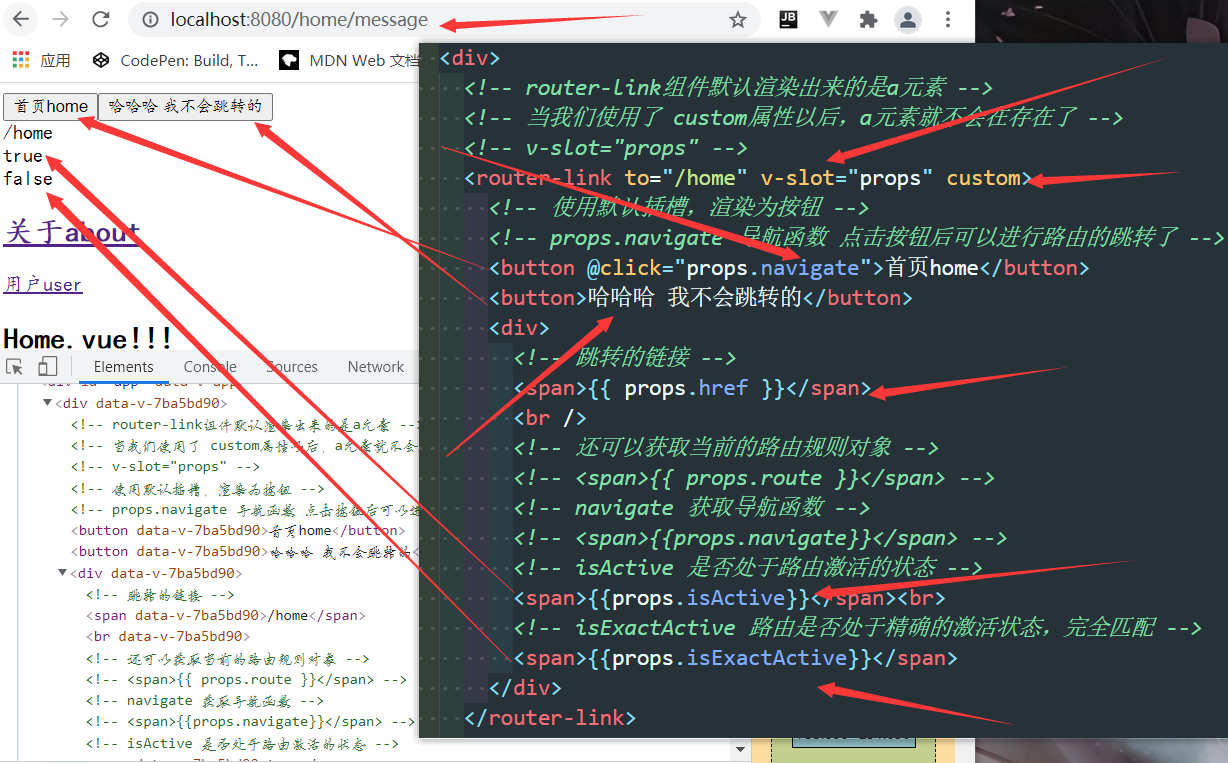Open the Chrome profile avatar
The width and height of the screenshot is (1228, 763).
point(908,19)
